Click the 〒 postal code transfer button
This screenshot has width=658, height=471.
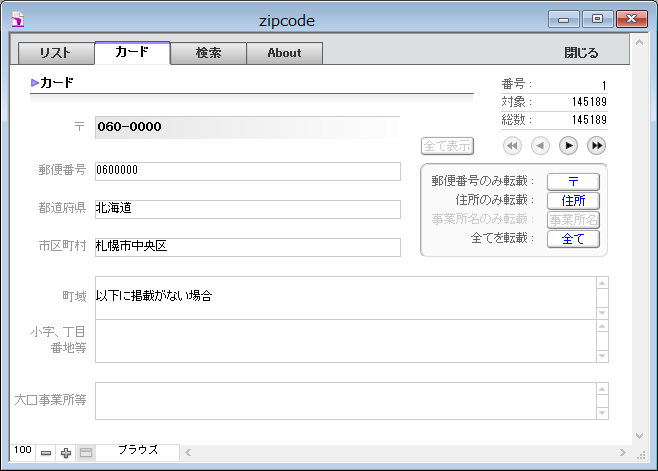tap(573, 181)
